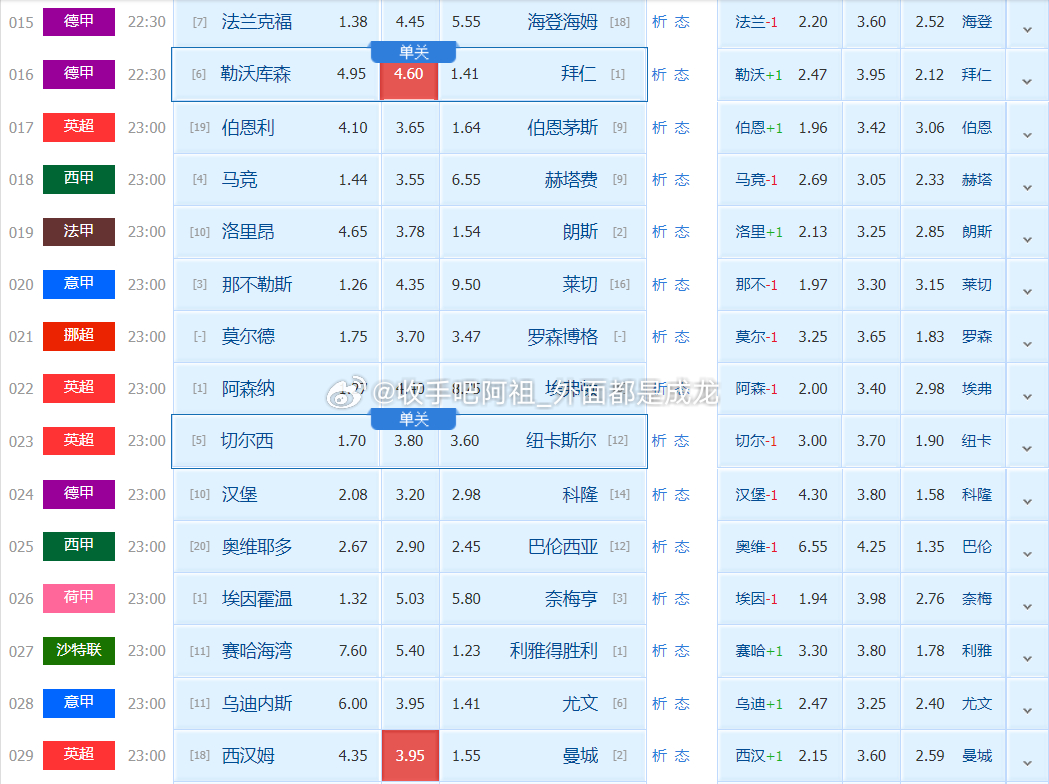Click the 意甲 league tag in row 028
This screenshot has height=784, width=1049.
(79, 703)
